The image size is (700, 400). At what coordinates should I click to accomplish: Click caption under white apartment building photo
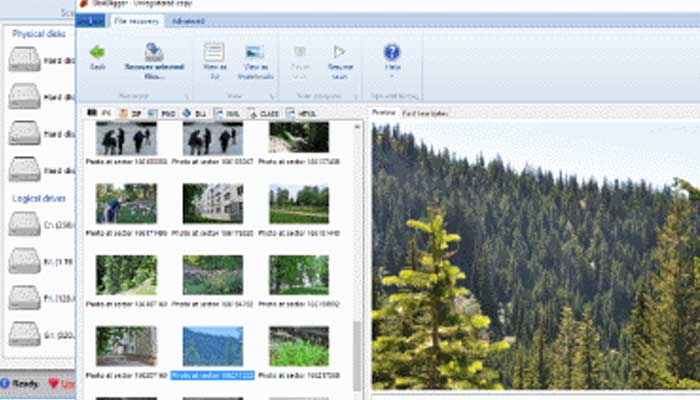point(212,233)
